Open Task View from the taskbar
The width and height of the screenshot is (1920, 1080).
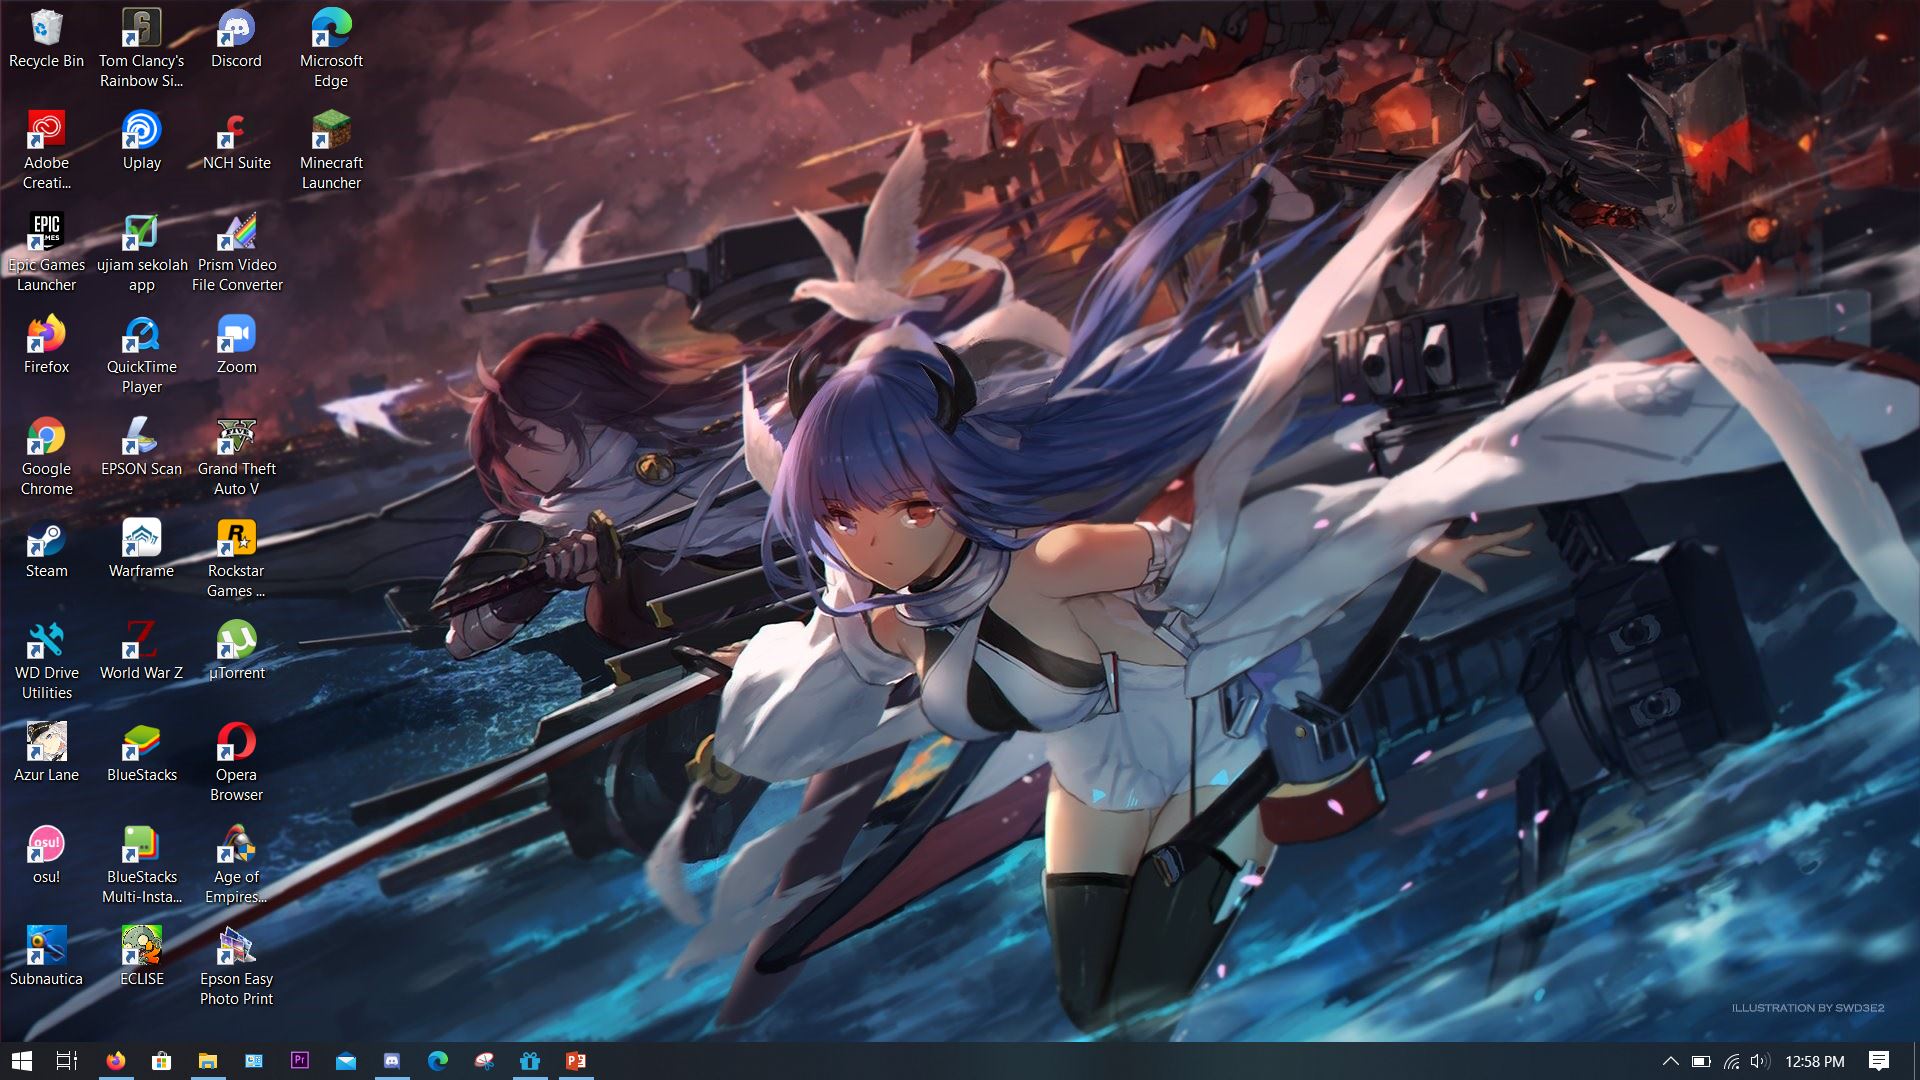click(67, 1061)
